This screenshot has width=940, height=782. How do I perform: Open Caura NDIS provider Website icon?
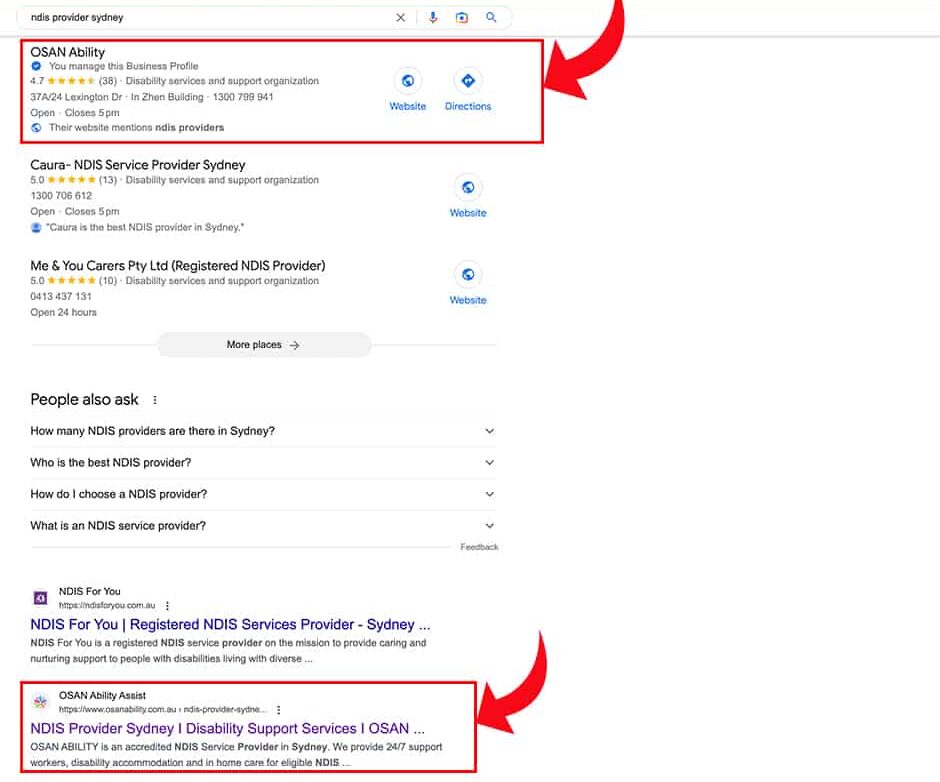pos(468,188)
